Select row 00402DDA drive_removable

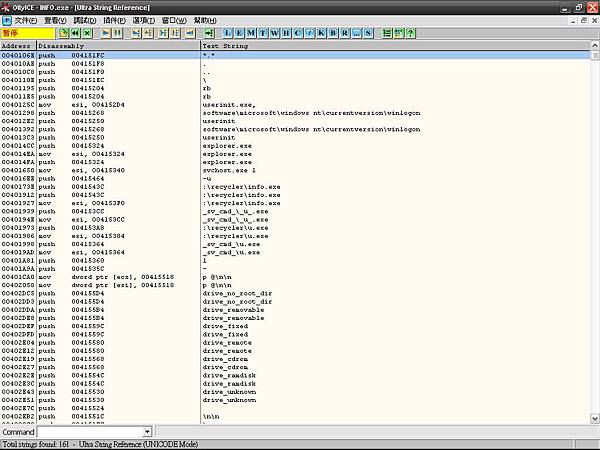click(x=295, y=310)
